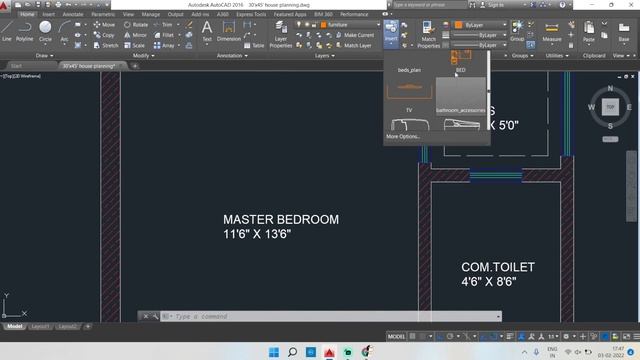Click the Group tool
This screenshot has width=640, height=360.
(x=517, y=32)
